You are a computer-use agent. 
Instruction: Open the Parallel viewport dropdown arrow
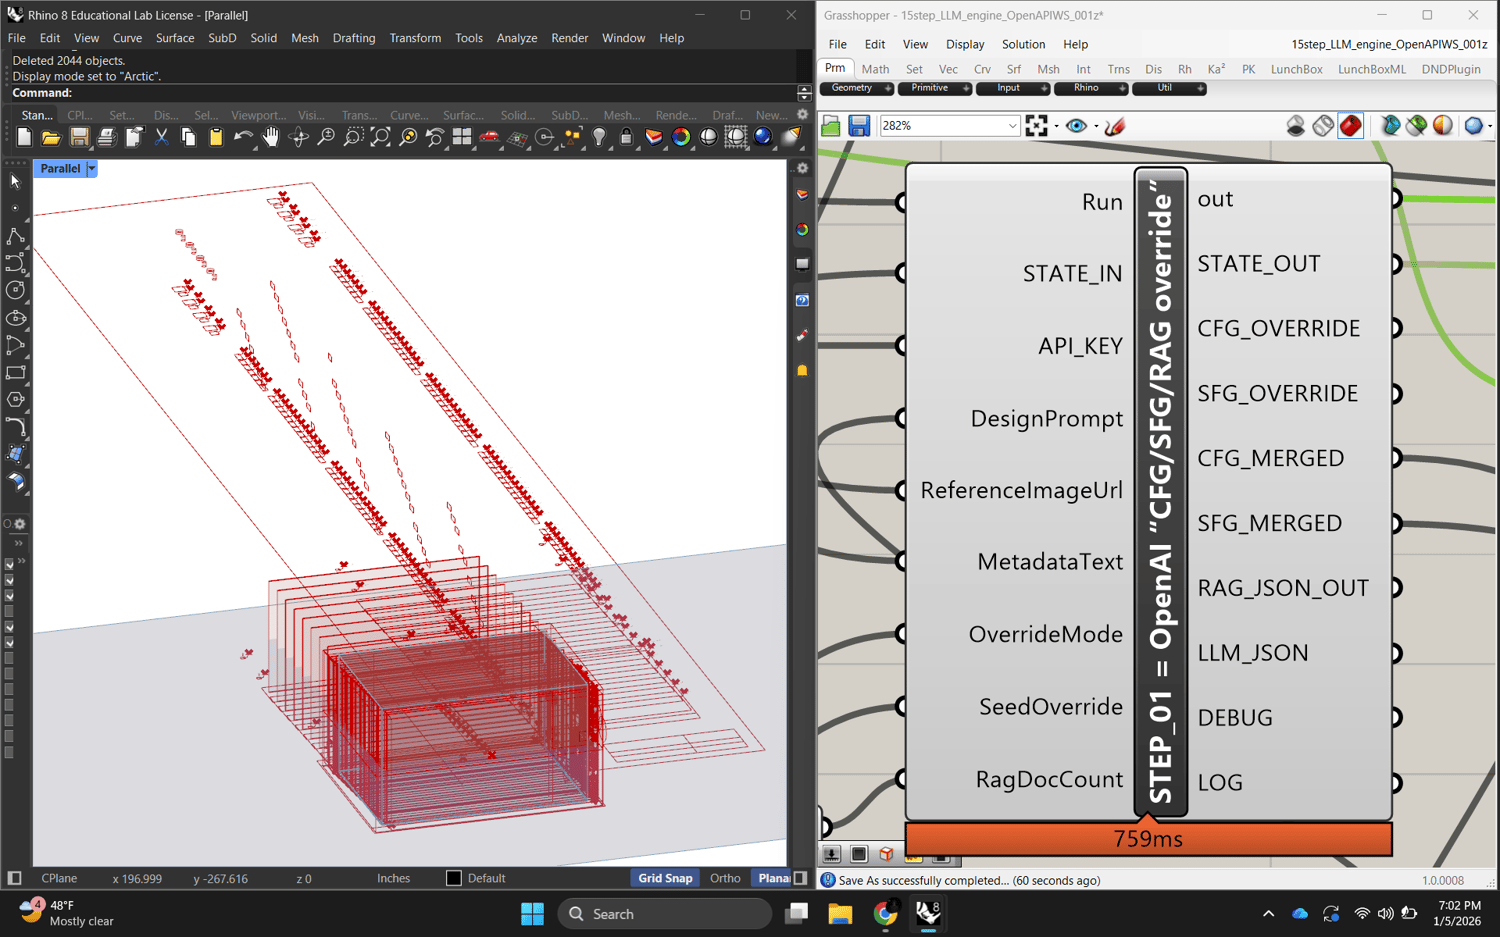coord(92,169)
